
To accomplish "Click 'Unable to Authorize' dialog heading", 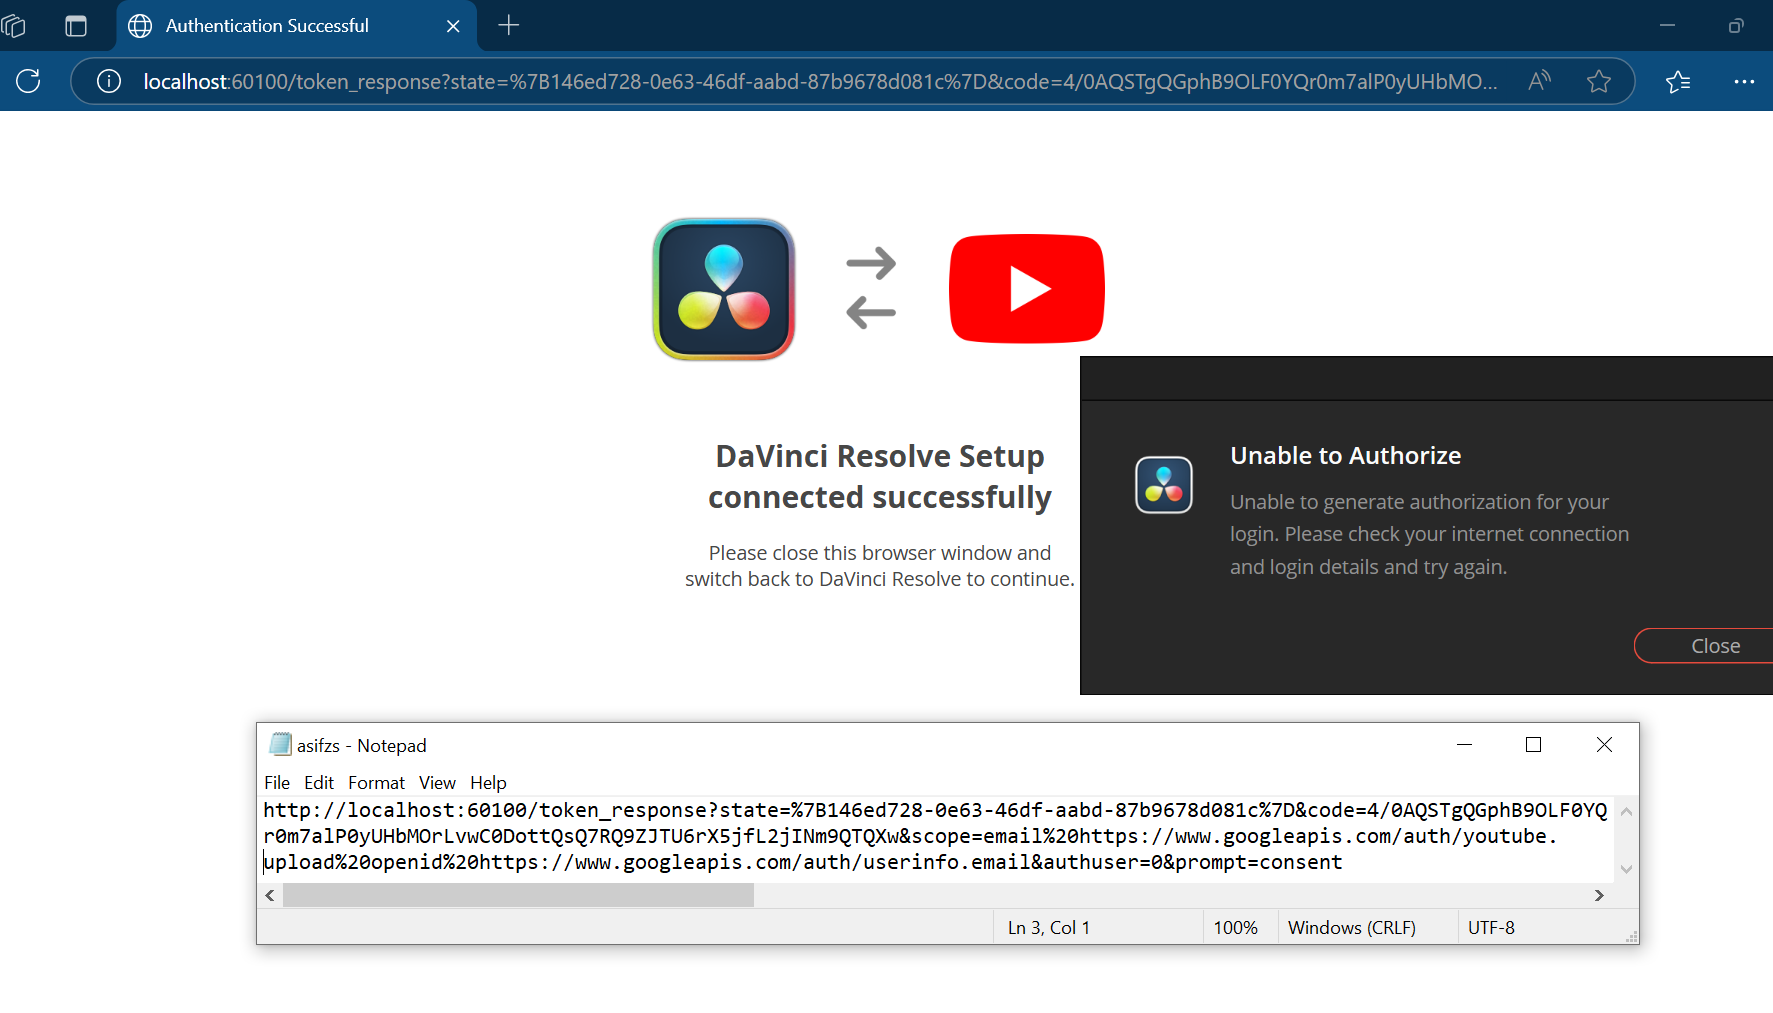I will [x=1345, y=455].
